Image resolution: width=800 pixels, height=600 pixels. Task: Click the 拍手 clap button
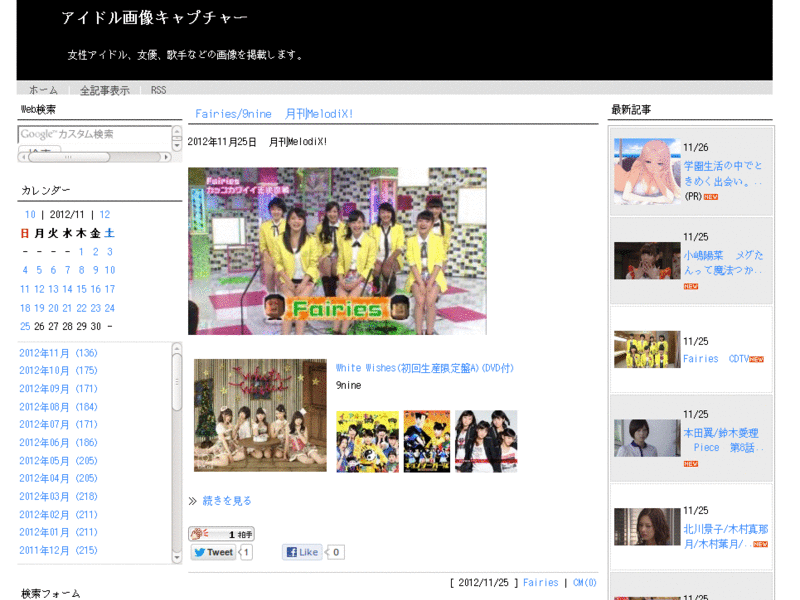pyautogui.click(x=221, y=534)
